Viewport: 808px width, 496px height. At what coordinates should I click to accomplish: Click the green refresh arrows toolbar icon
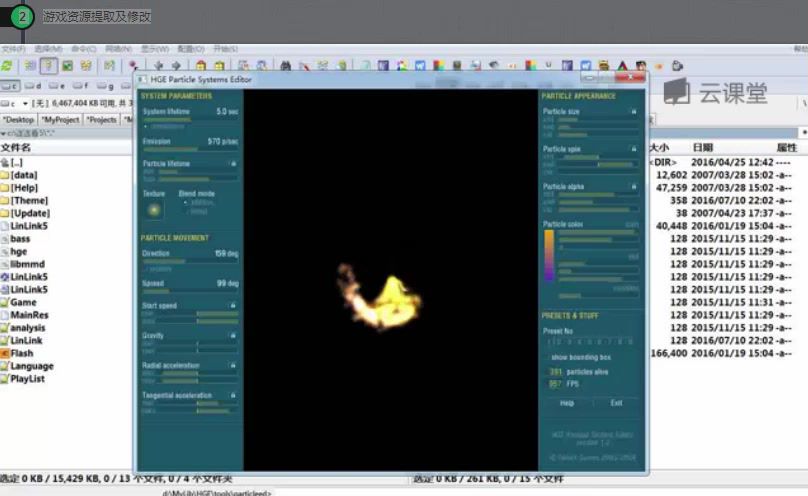coord(7,66)
